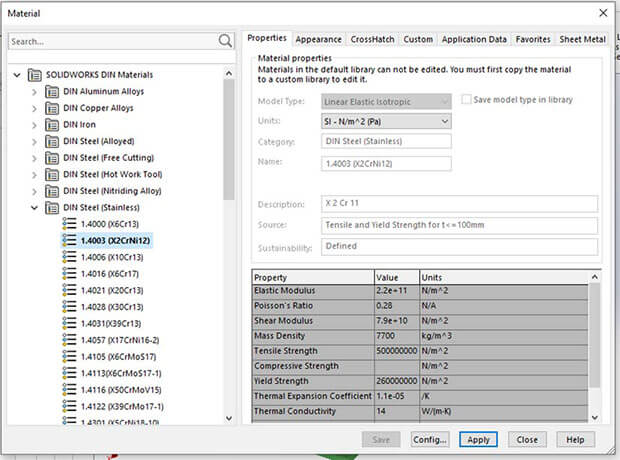620x460 pixels.
Task: Click the Config... button
Action: pyautogui.click(x=430, y=439)
